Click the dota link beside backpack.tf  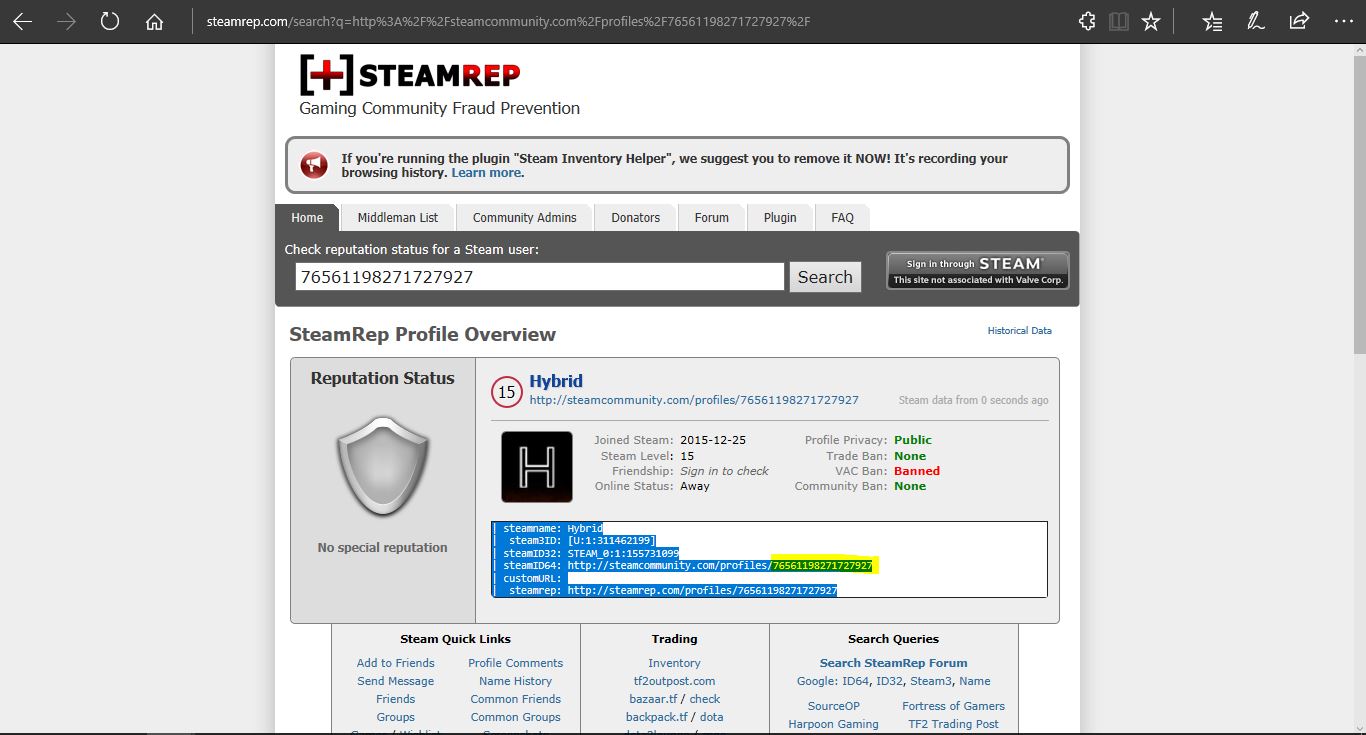point(711,717)
